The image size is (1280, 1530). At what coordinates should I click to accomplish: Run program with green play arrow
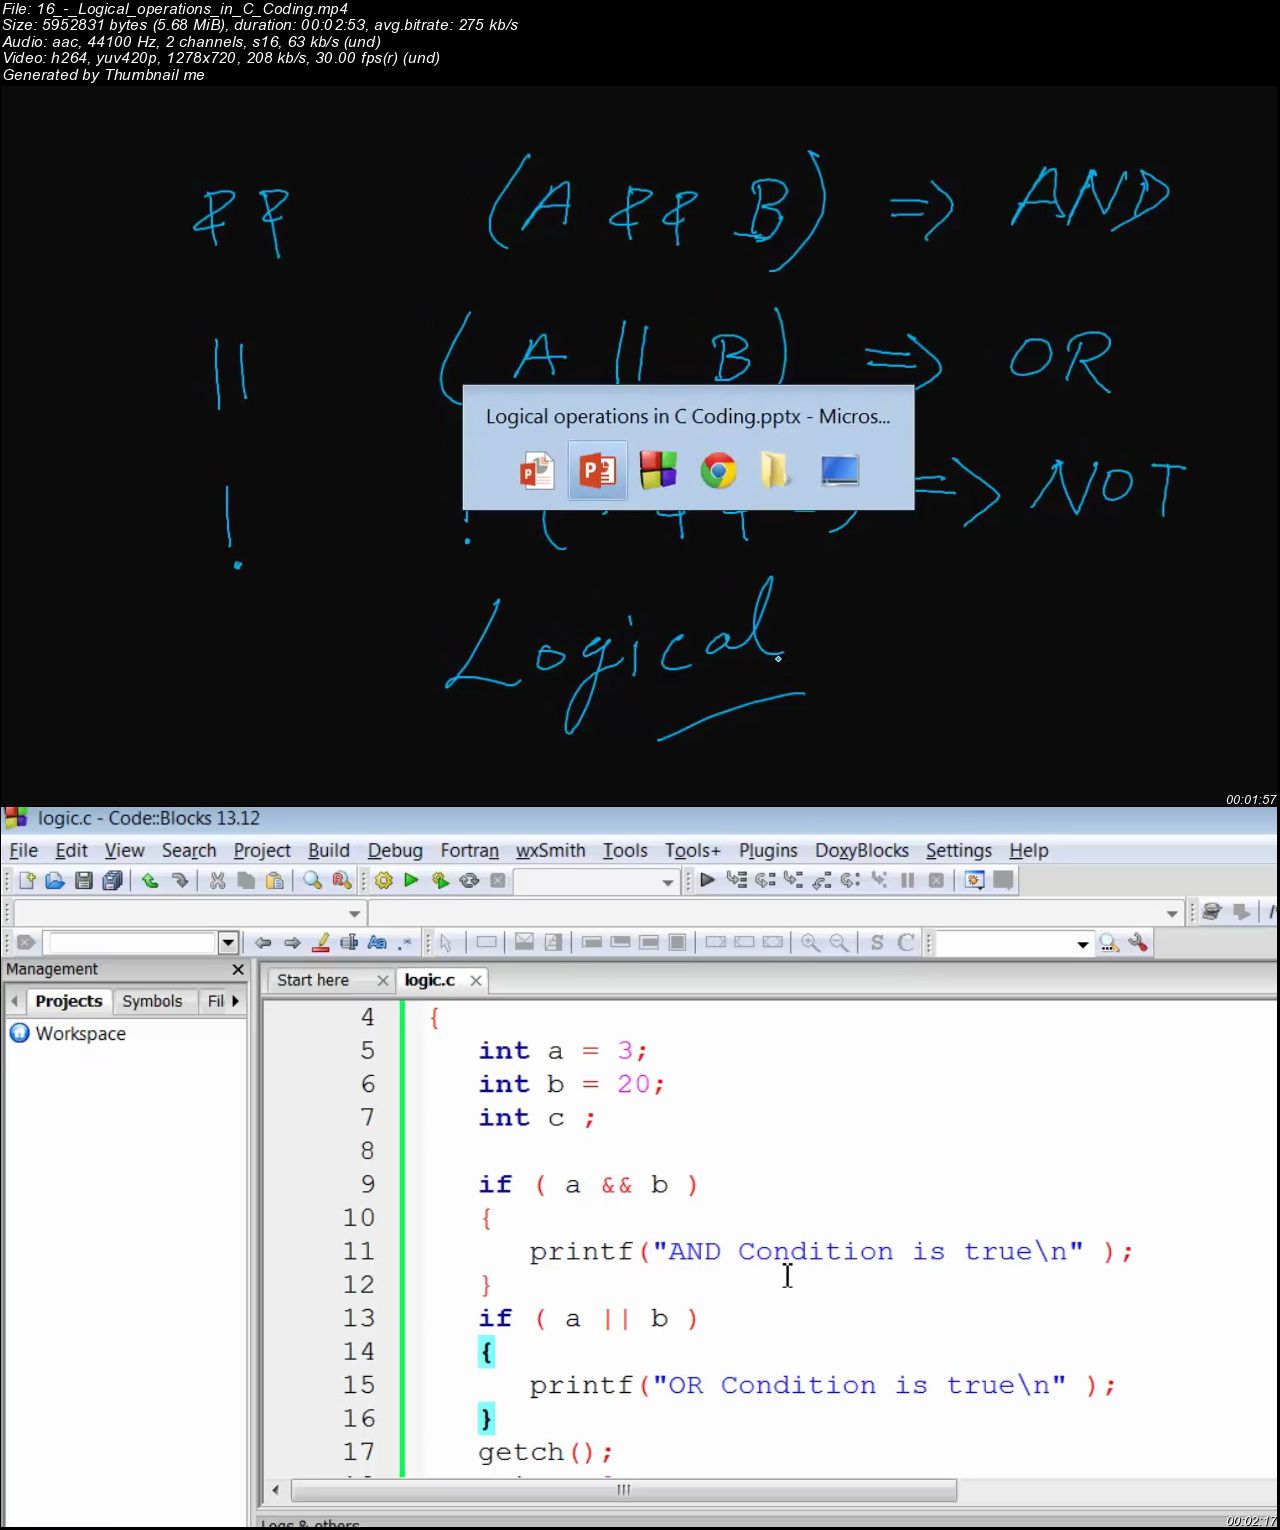click(411, 881)
